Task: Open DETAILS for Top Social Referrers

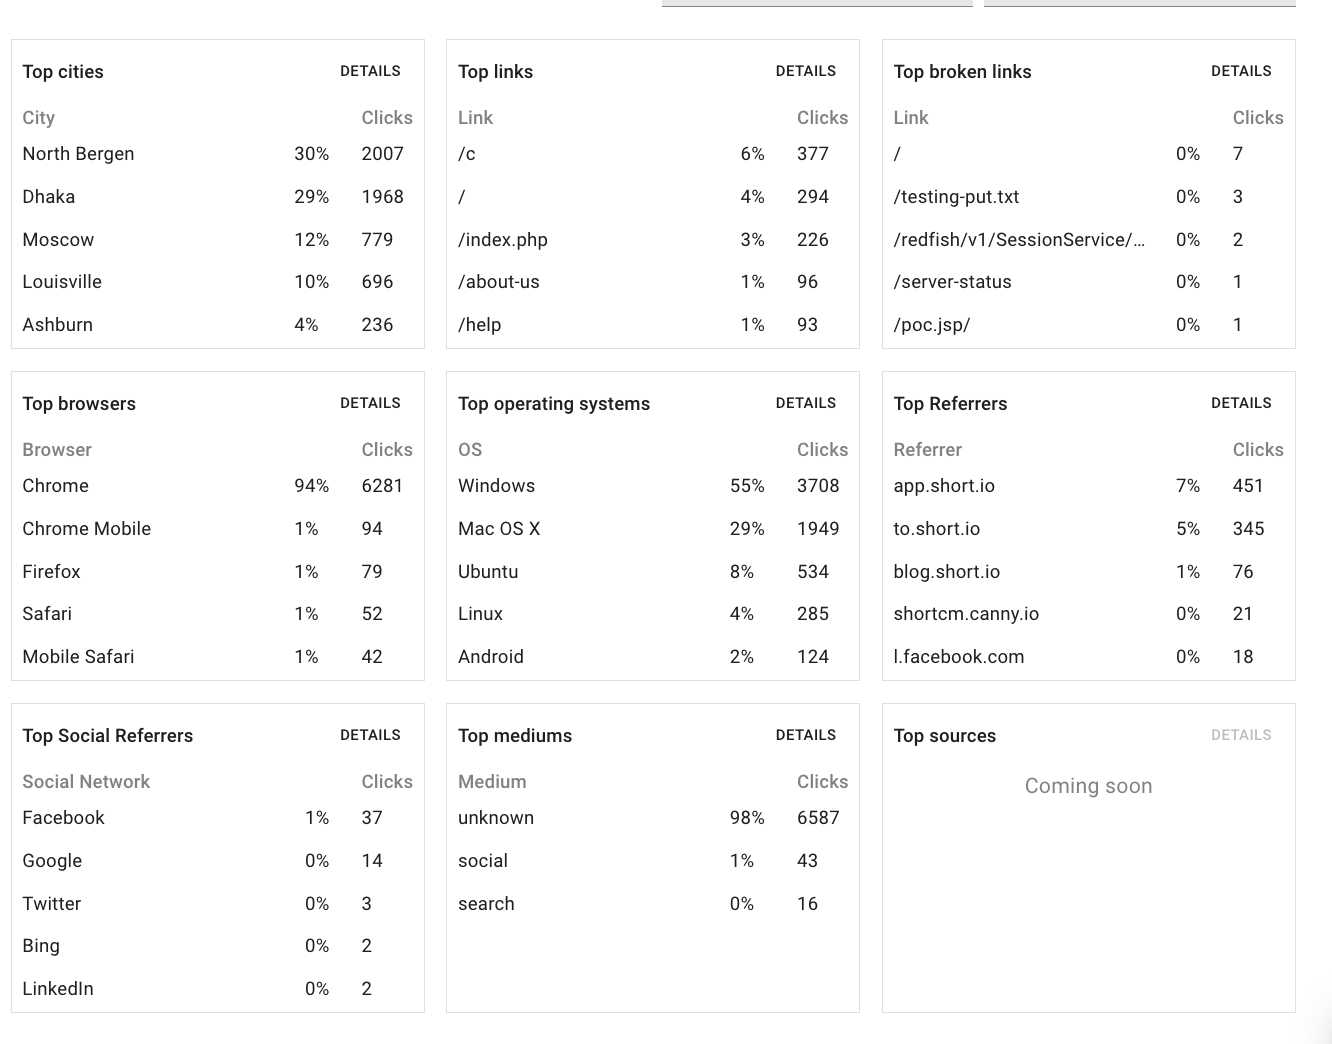Action: click(x=370, y=735)
